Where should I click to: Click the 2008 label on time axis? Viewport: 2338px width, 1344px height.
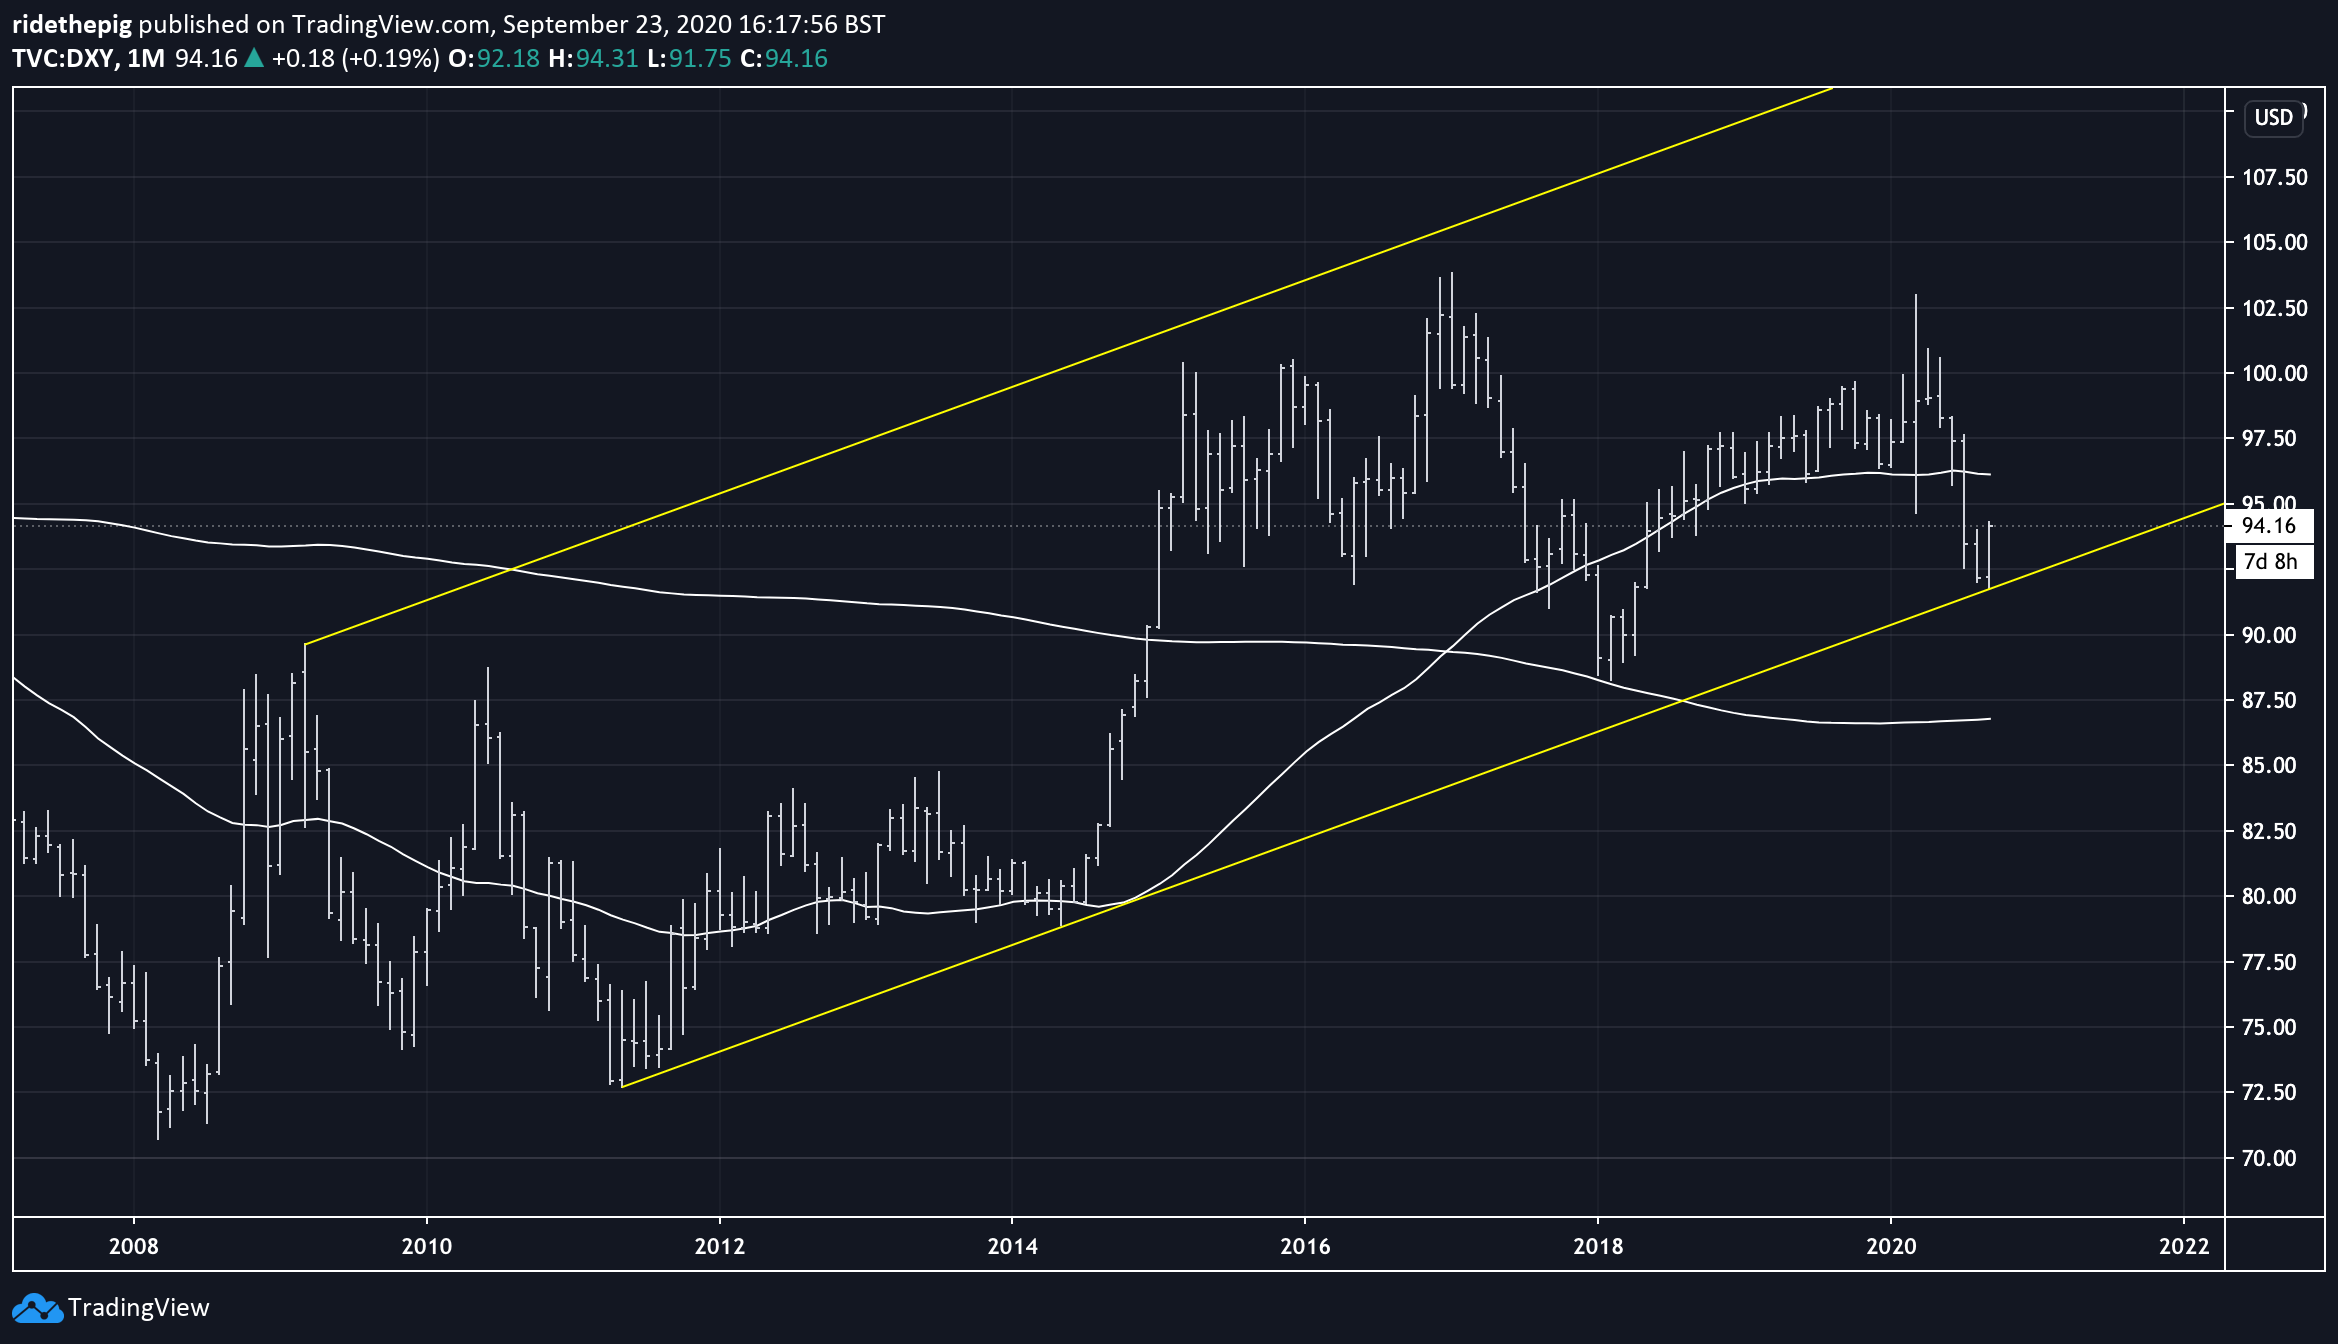[134, 1246]
